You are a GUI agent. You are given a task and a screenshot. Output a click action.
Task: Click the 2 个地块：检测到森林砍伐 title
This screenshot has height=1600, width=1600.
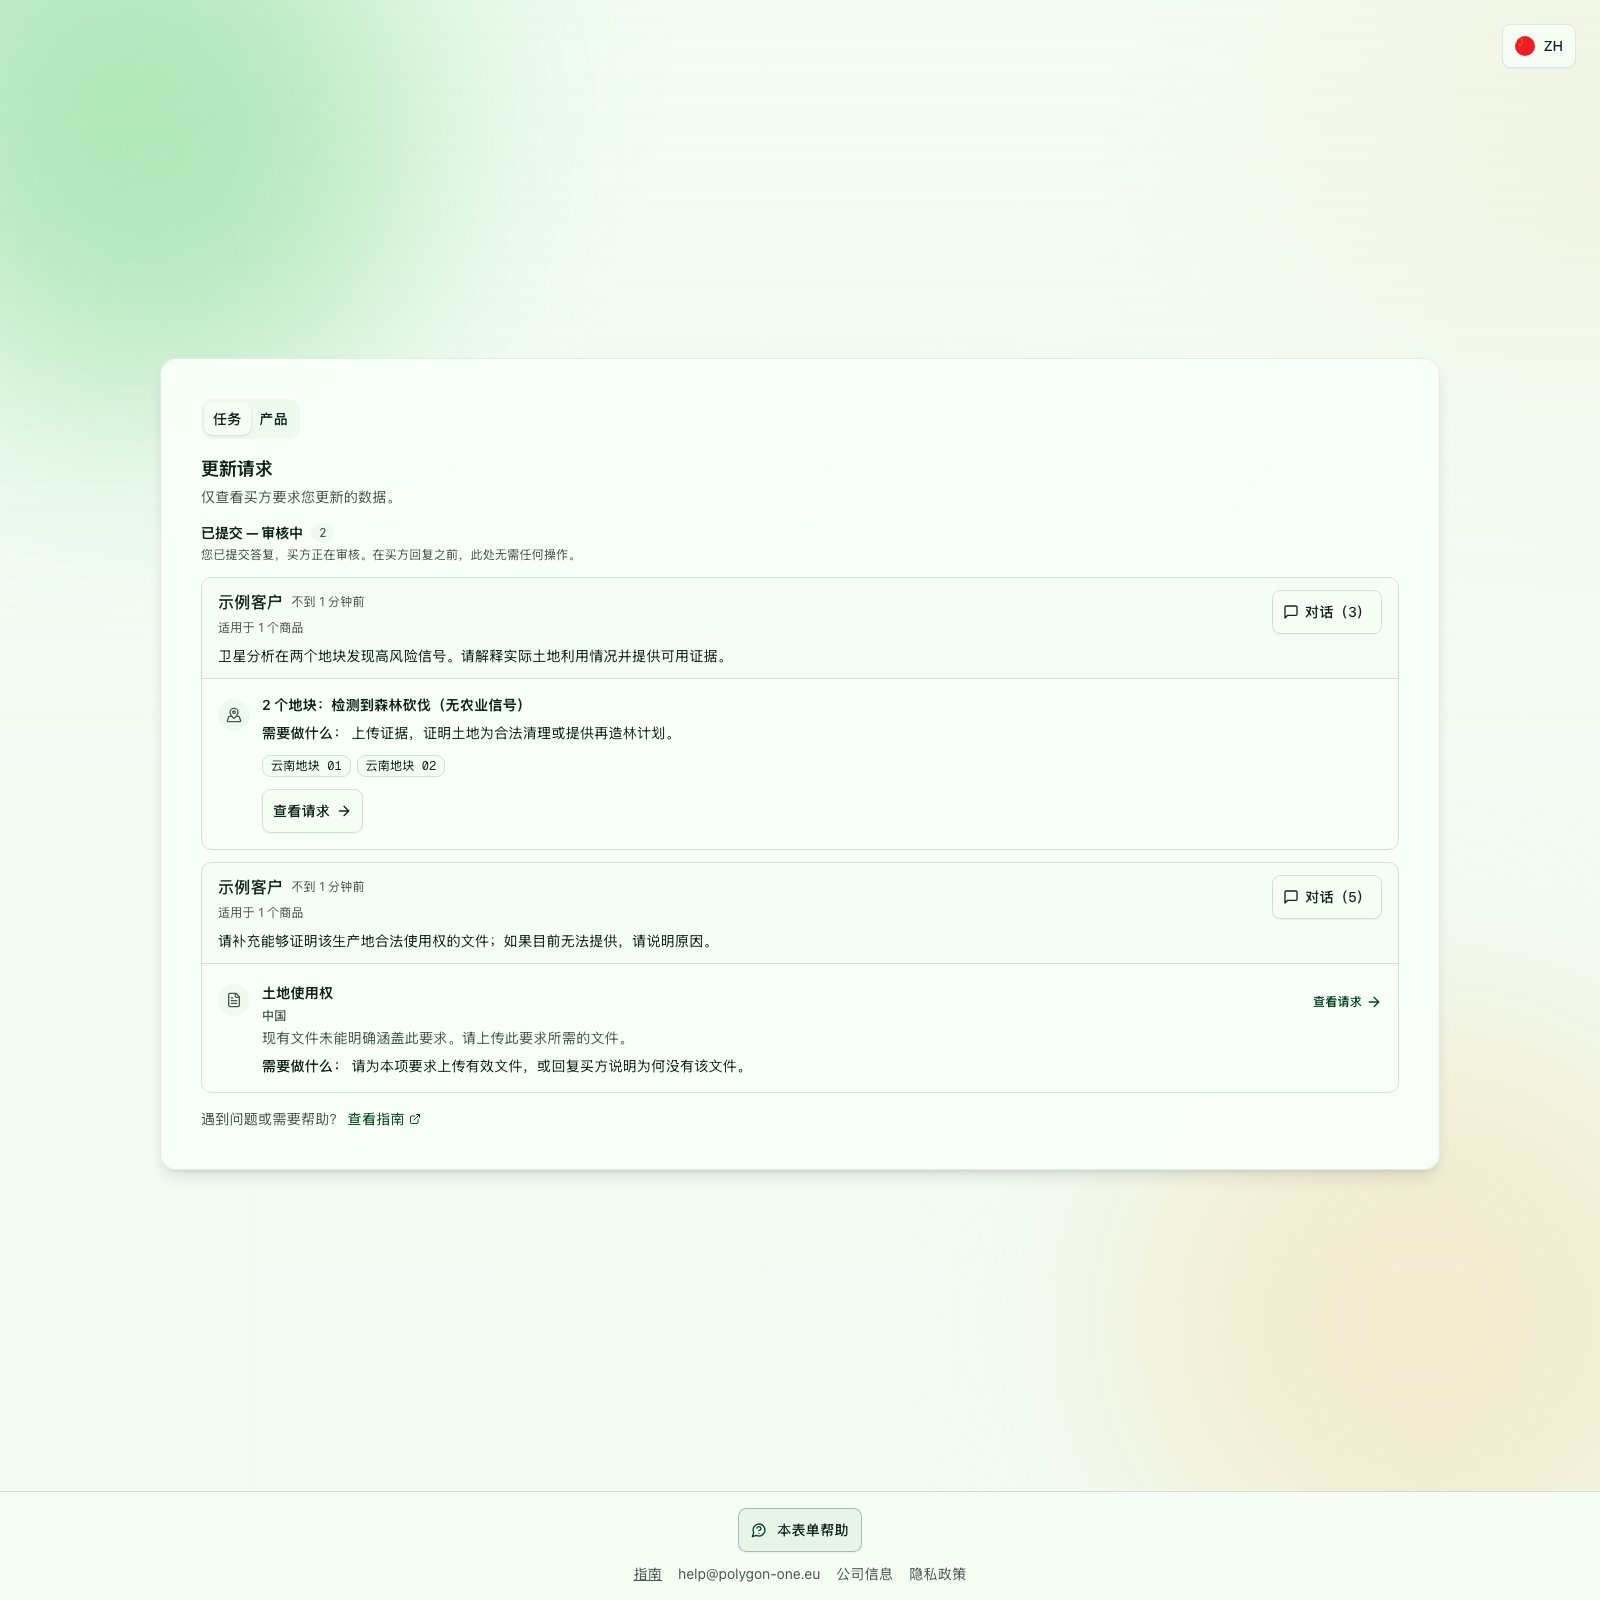pyautogui.click(x=393, y=705)
